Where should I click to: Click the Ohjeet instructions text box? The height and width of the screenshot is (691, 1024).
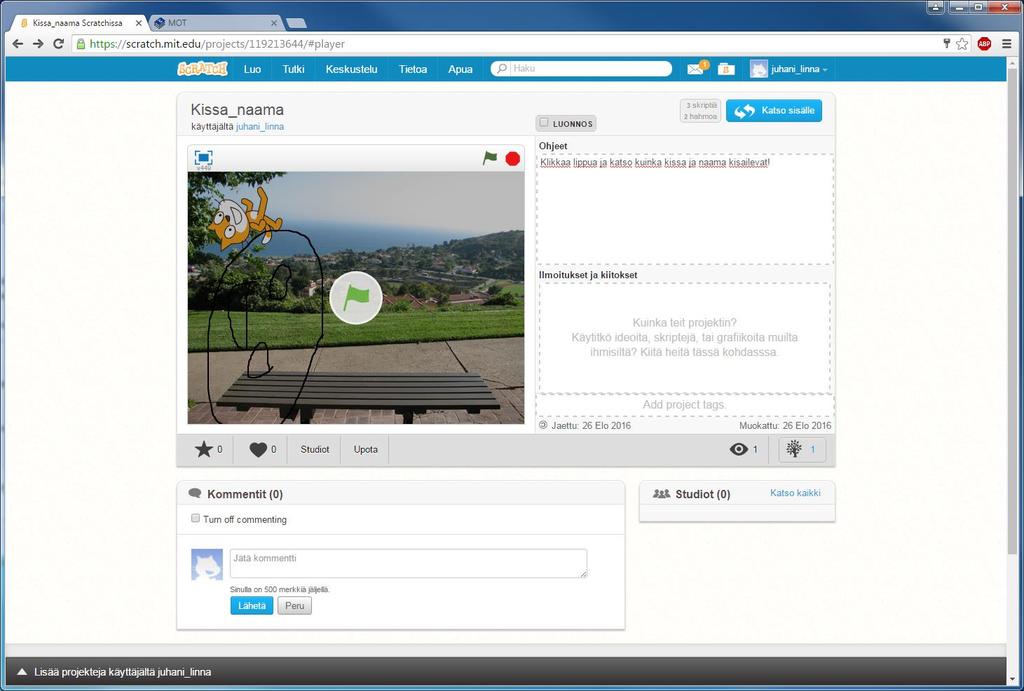[685, 209]
